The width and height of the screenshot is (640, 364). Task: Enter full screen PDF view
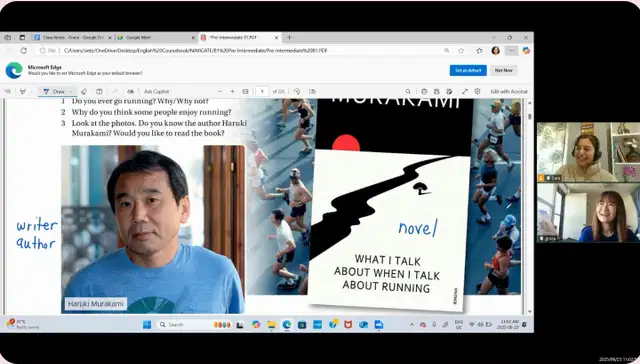pos(464,91)
